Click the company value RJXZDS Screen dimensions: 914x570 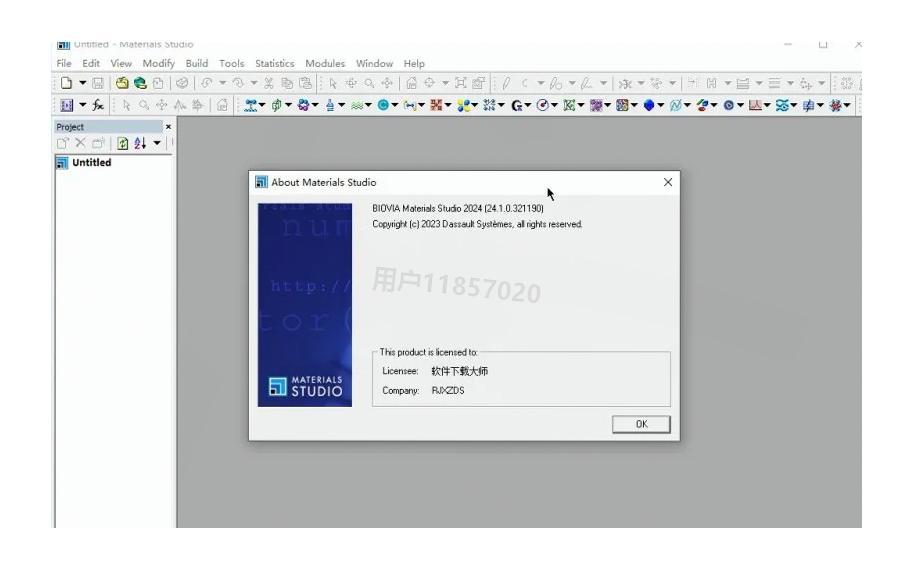click(448, 390)
